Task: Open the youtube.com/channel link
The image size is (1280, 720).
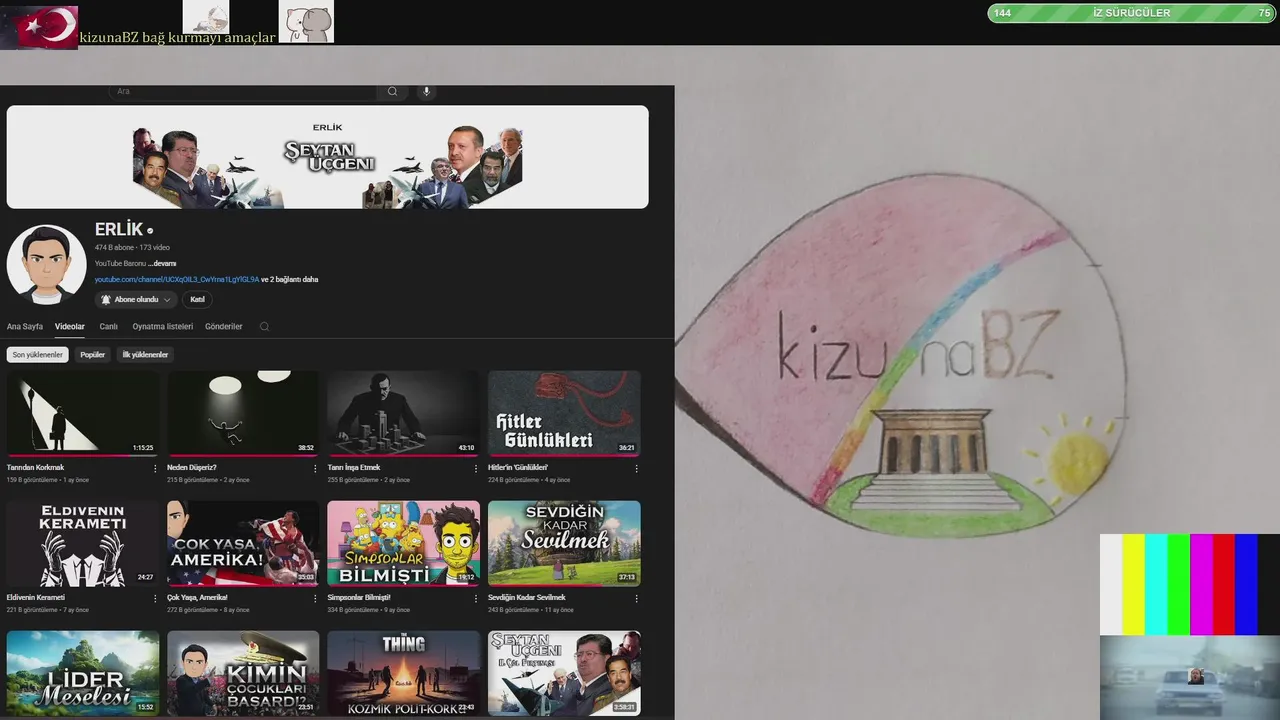Action: click(177, 280)
